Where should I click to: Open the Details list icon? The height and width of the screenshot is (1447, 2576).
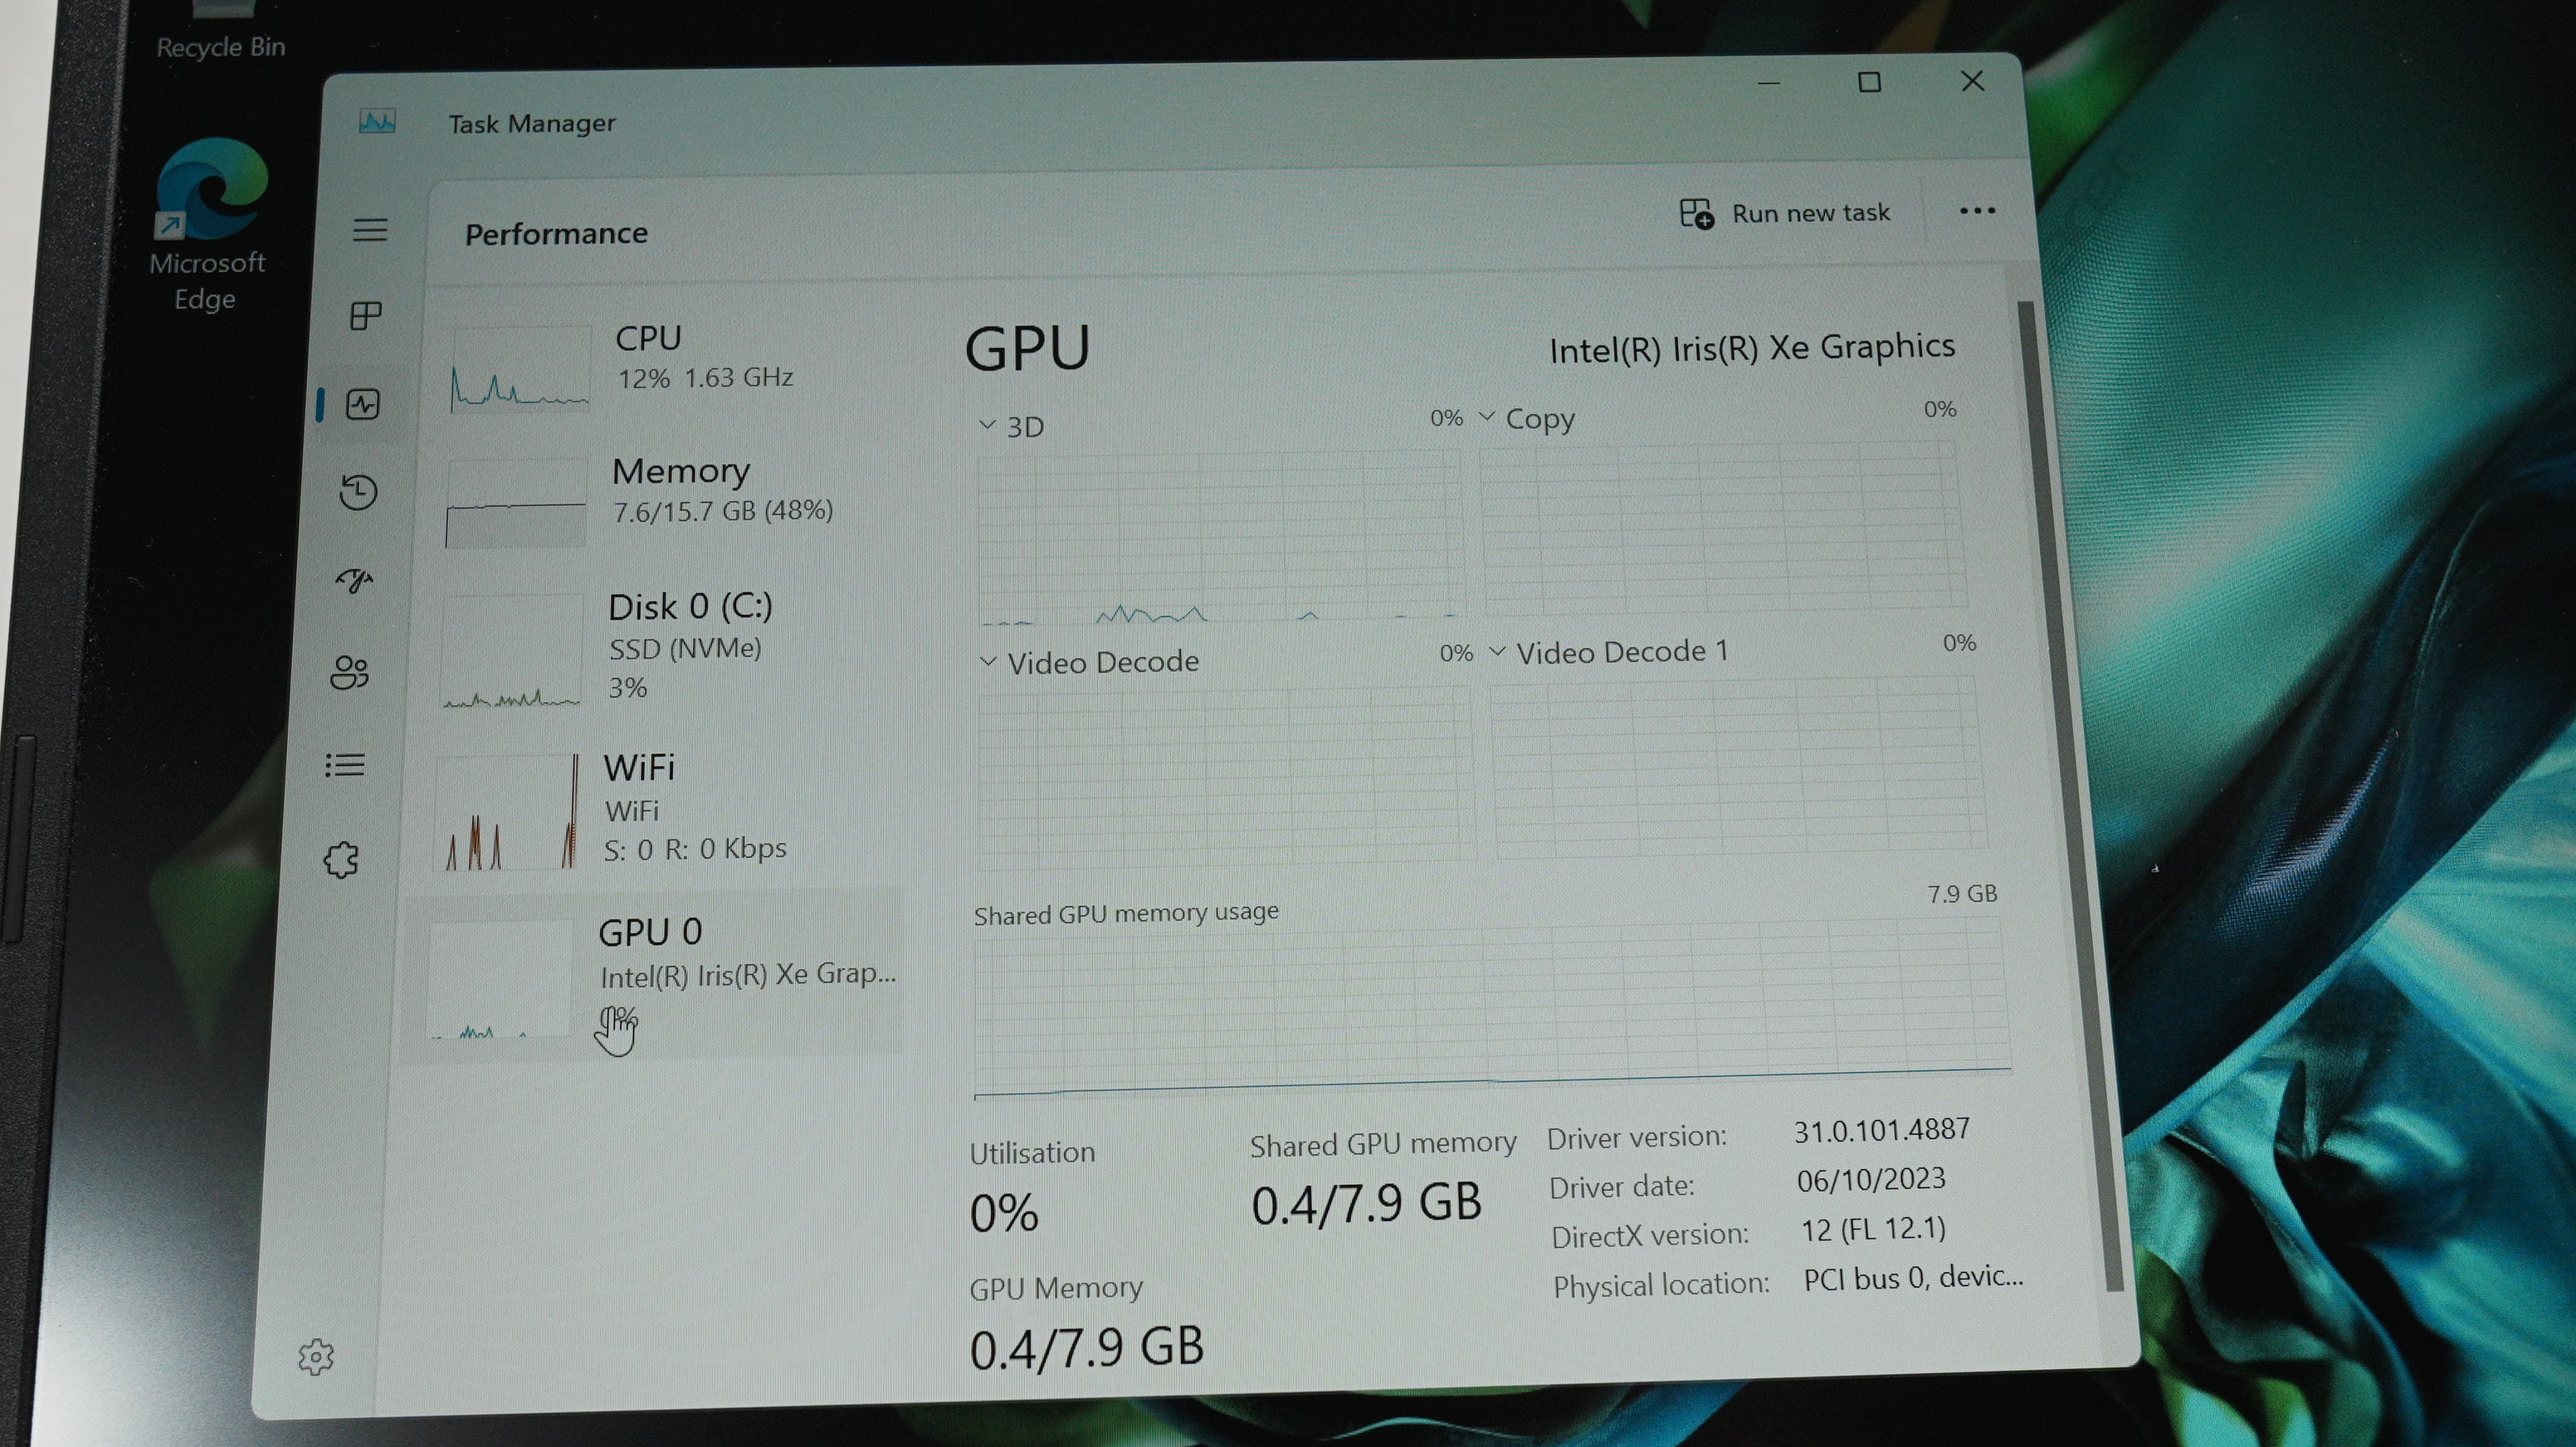[x=345, y=766]
